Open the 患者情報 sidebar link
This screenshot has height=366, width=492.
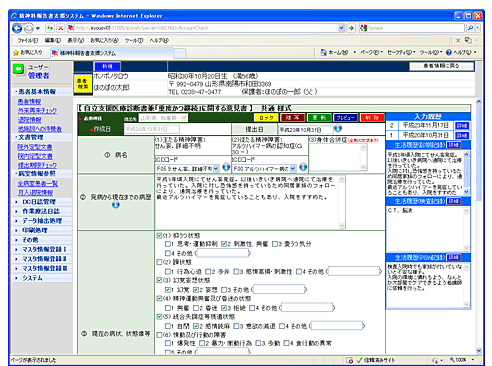29,101
